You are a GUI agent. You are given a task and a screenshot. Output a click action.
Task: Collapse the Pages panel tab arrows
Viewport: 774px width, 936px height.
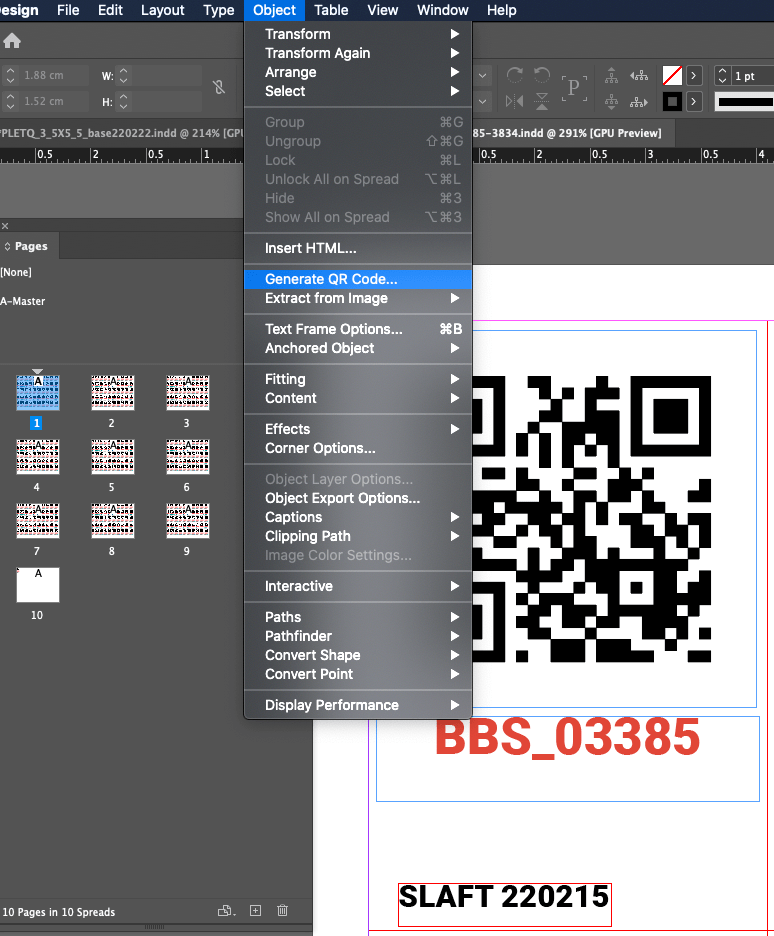7,247
